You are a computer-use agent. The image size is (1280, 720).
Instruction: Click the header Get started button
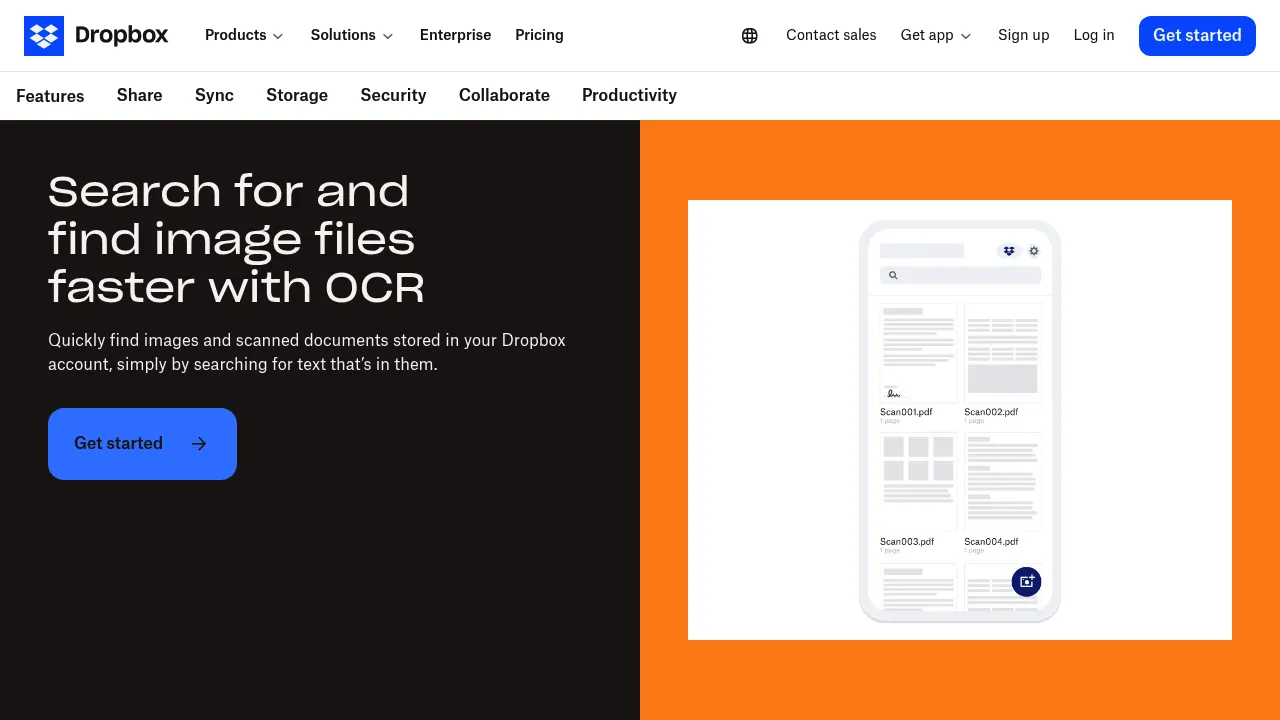[1197, 36]
